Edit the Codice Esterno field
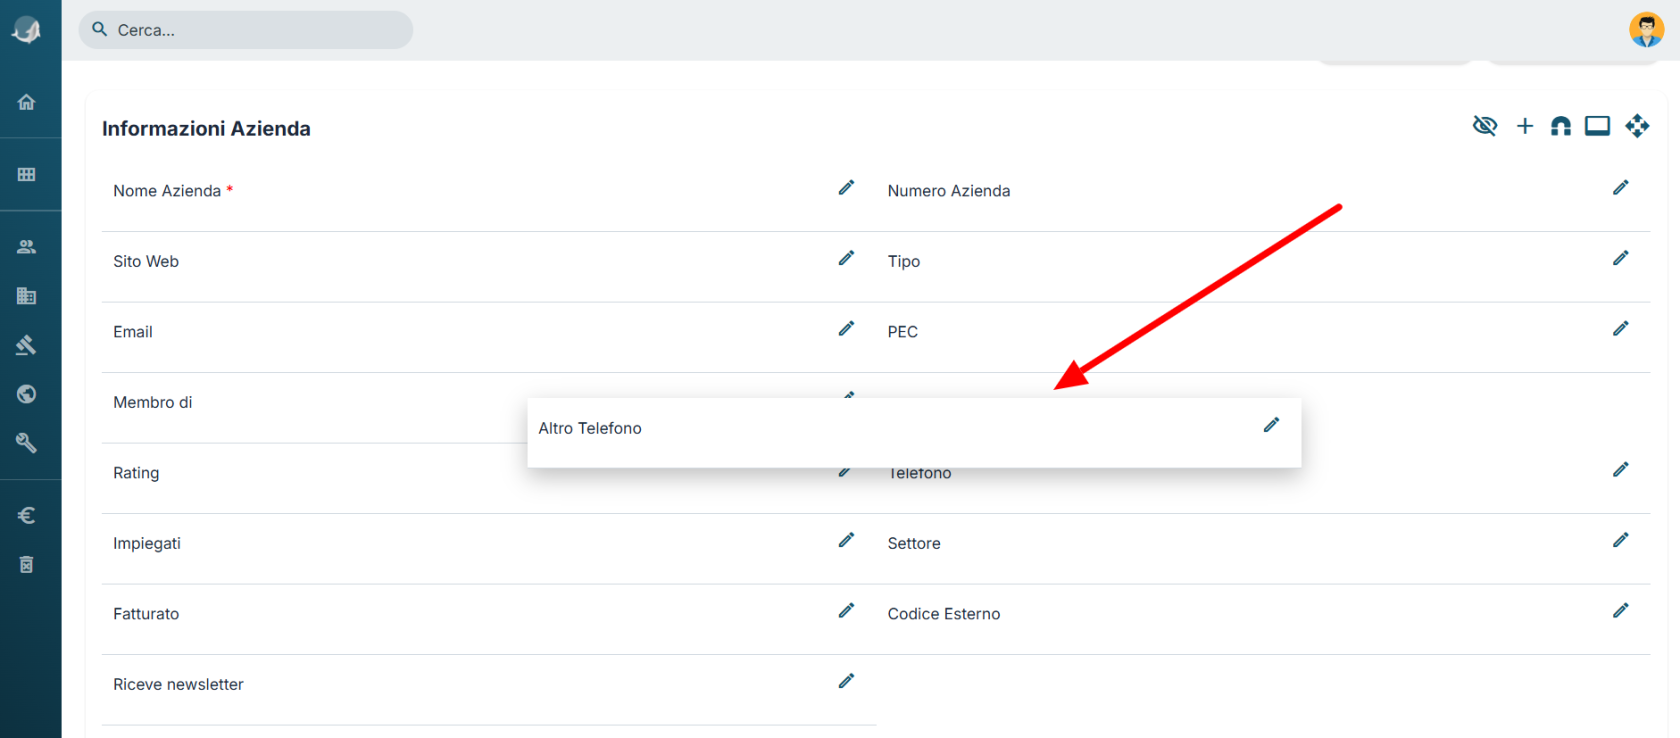Screen dimensions: 1680x738 pyautogui.click(x=1621, y=611)
